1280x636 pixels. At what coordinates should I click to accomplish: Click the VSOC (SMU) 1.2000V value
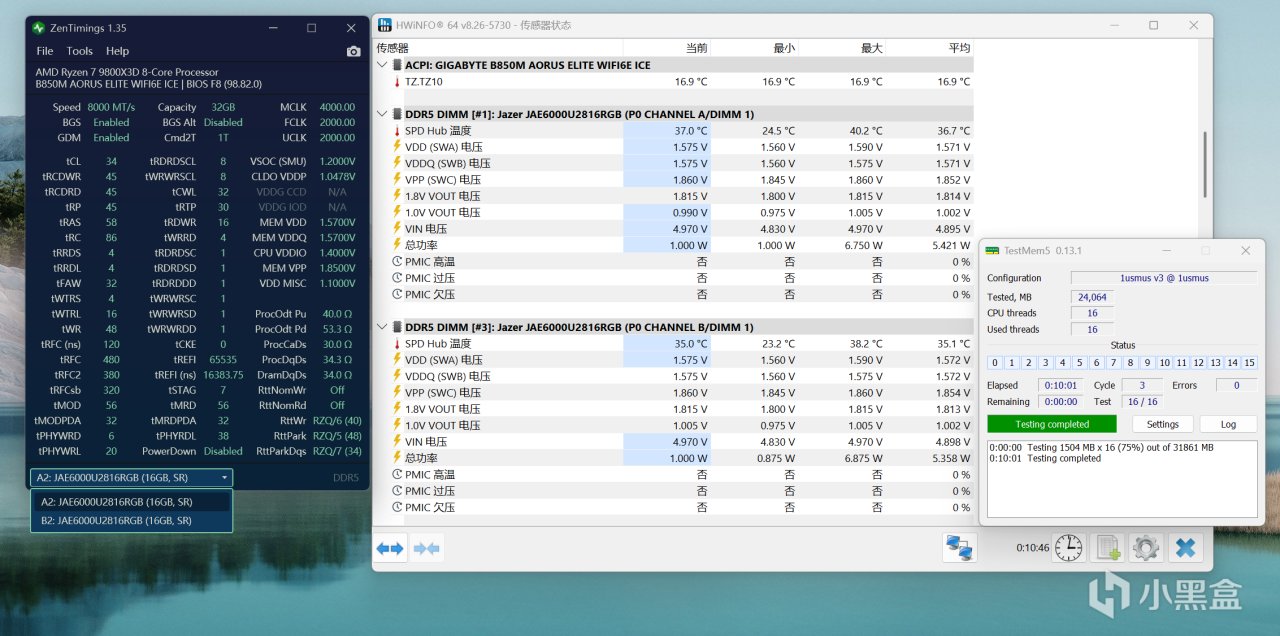337,161
